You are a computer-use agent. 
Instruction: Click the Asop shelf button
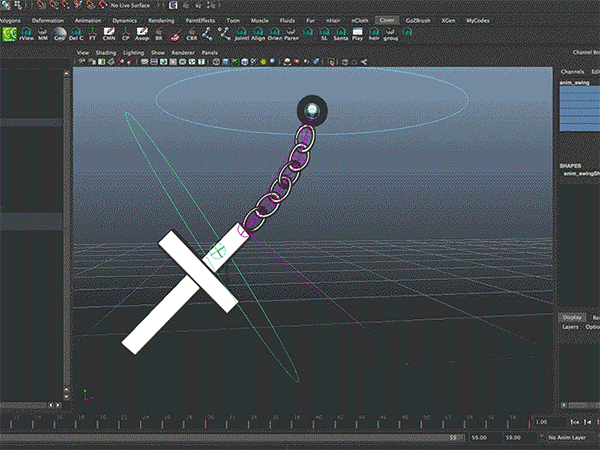coord(142,34)
